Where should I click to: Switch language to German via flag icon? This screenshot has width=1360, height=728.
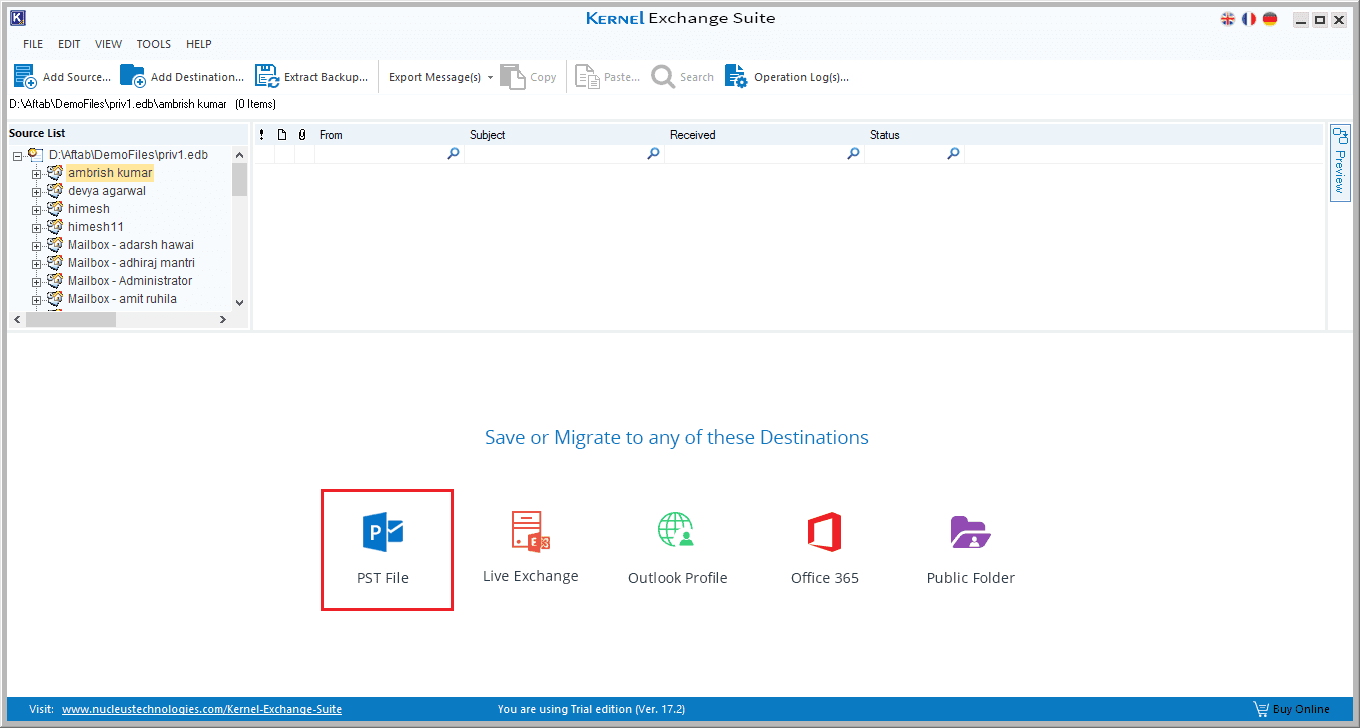tap(1270, 19)
